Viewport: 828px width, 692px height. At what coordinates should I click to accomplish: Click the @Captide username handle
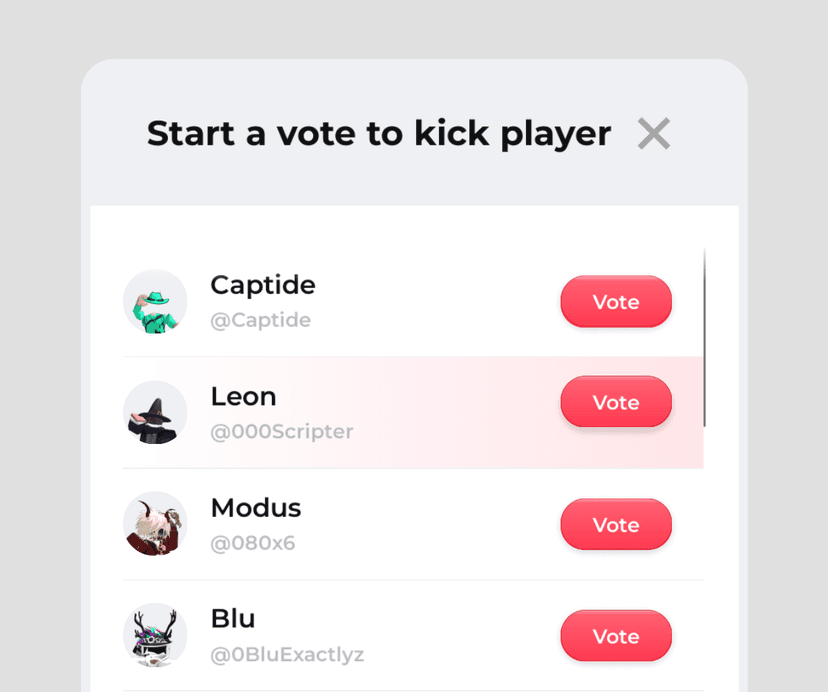[x=260, y=321]
